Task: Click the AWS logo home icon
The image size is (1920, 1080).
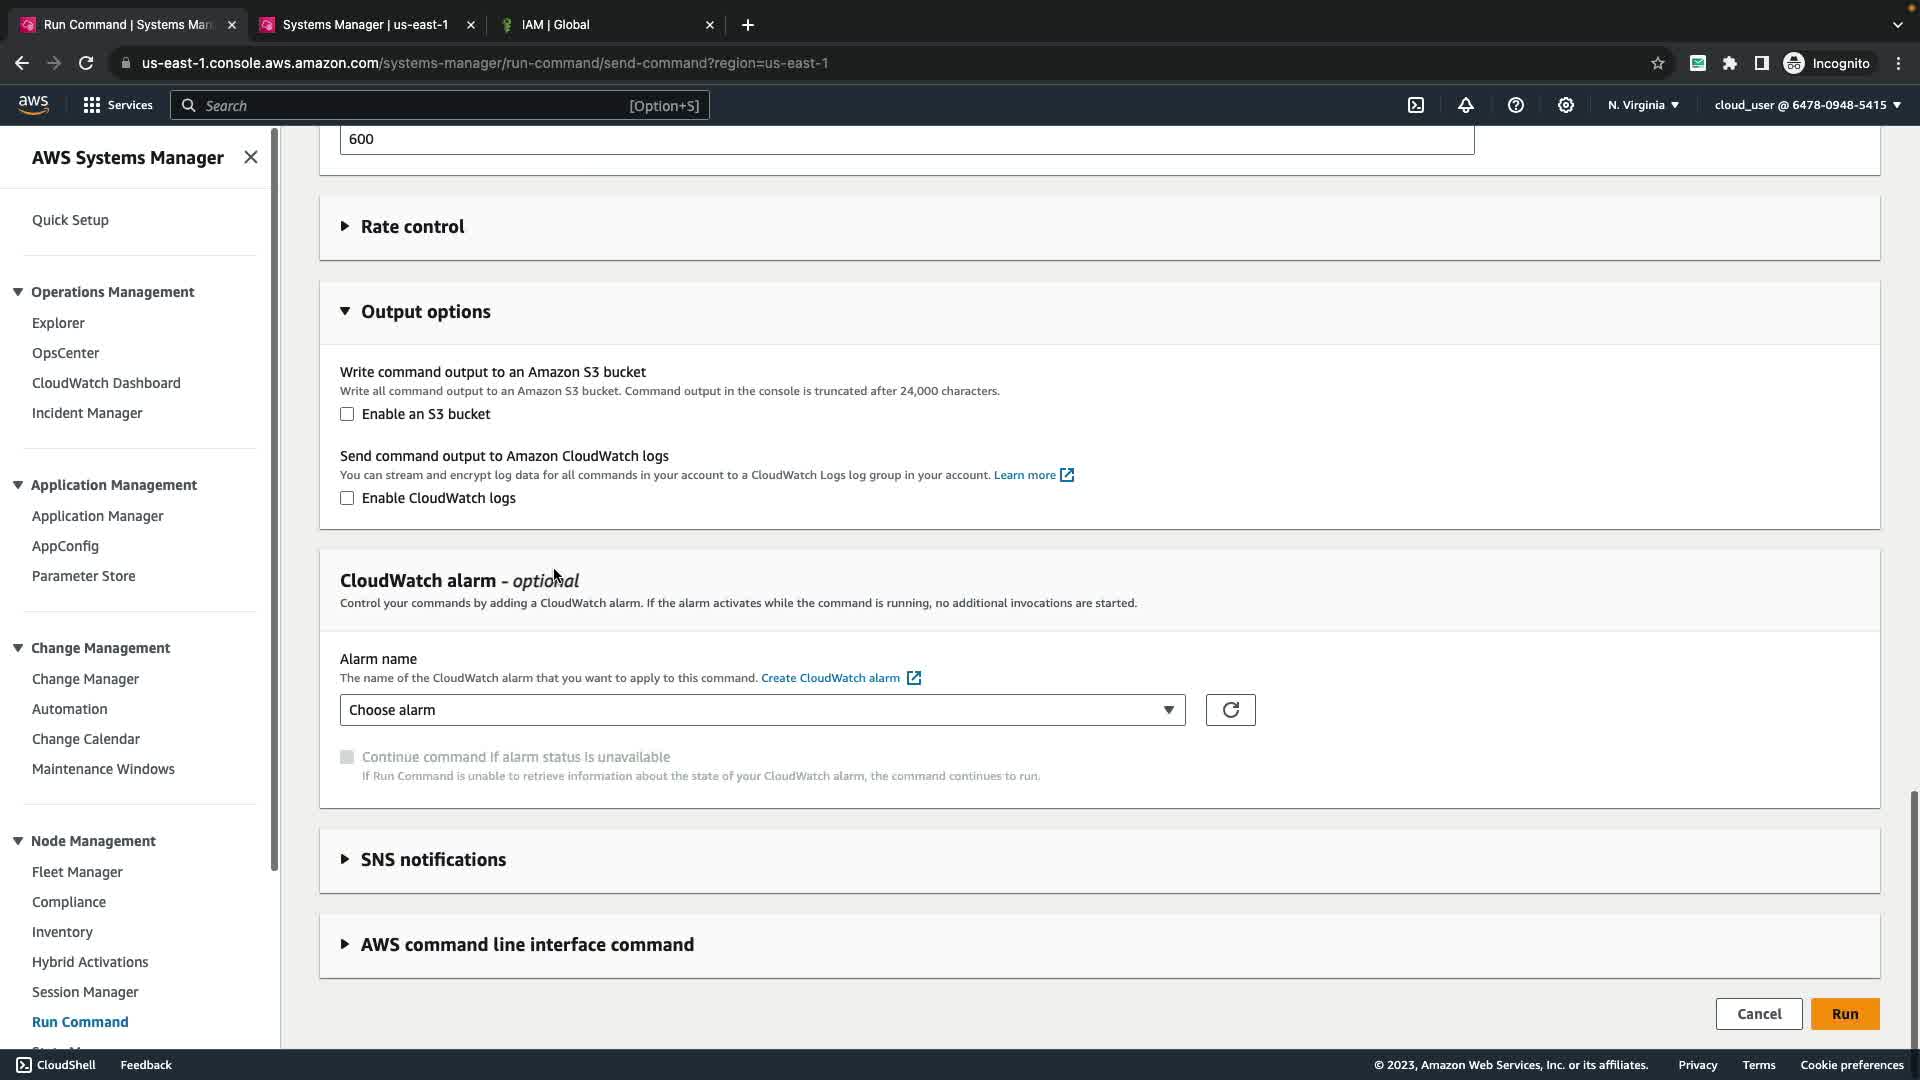Action: tap(33, 105)
